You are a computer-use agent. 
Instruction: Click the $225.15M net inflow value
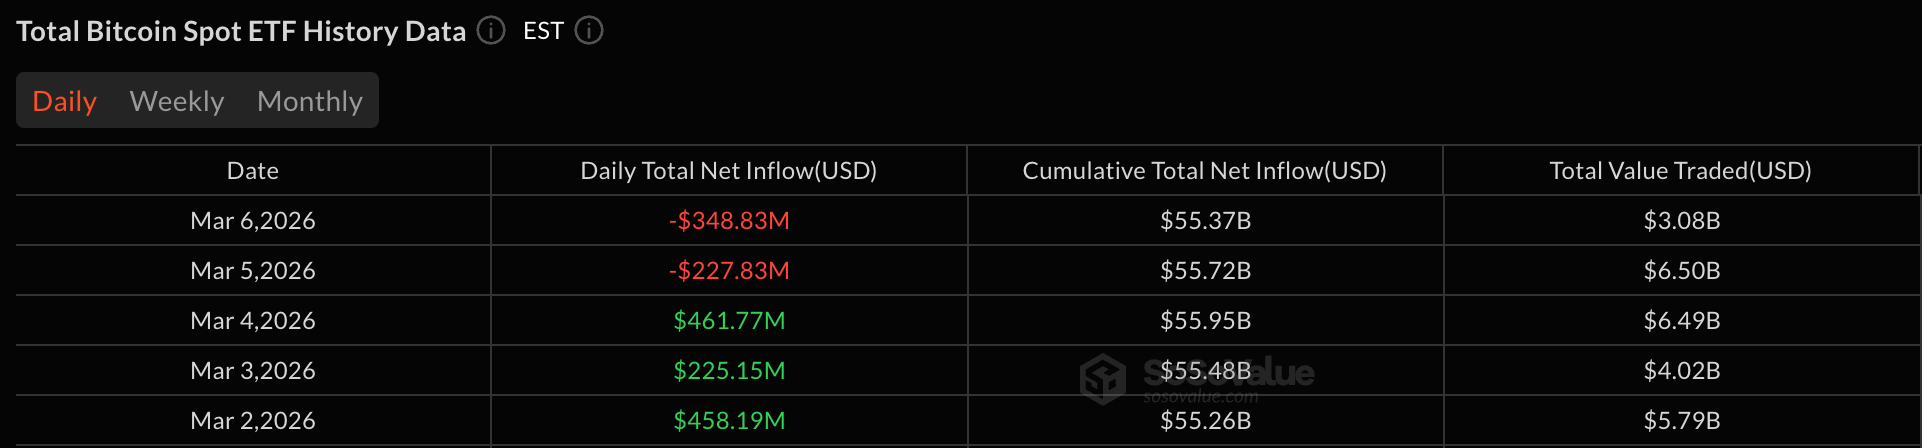coord(729,371)
